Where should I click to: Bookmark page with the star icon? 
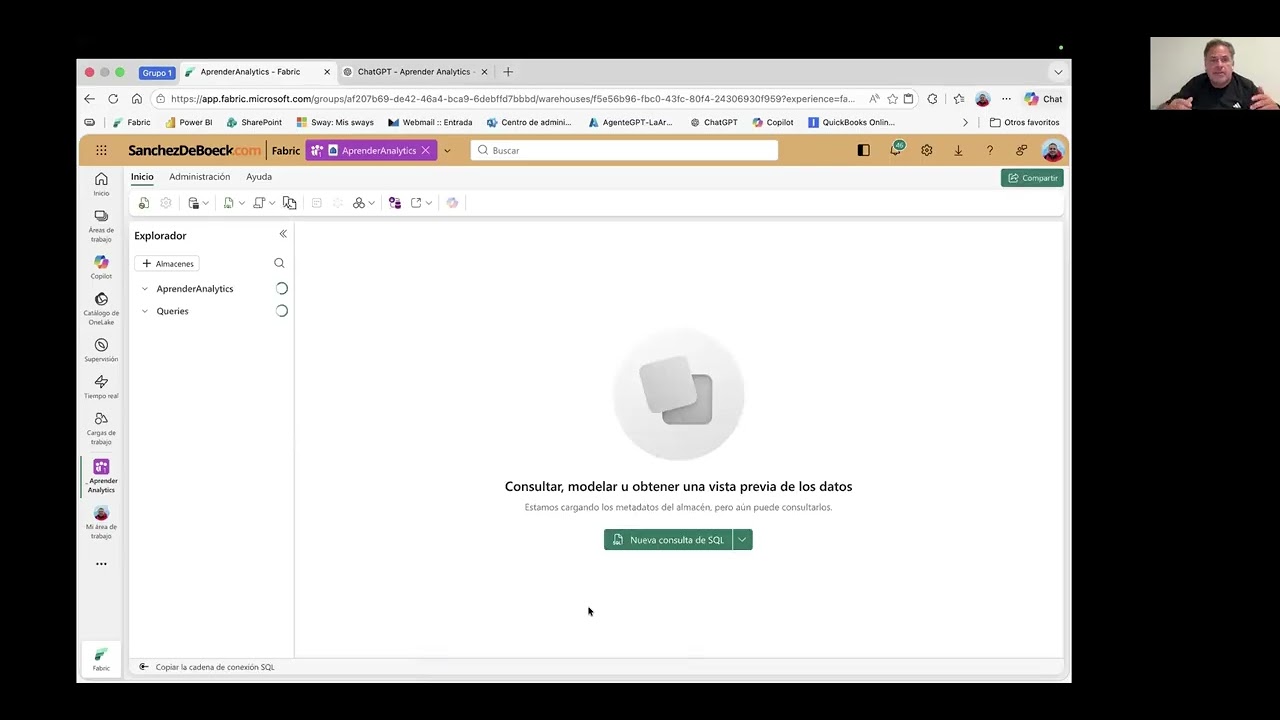coord(892,99)
